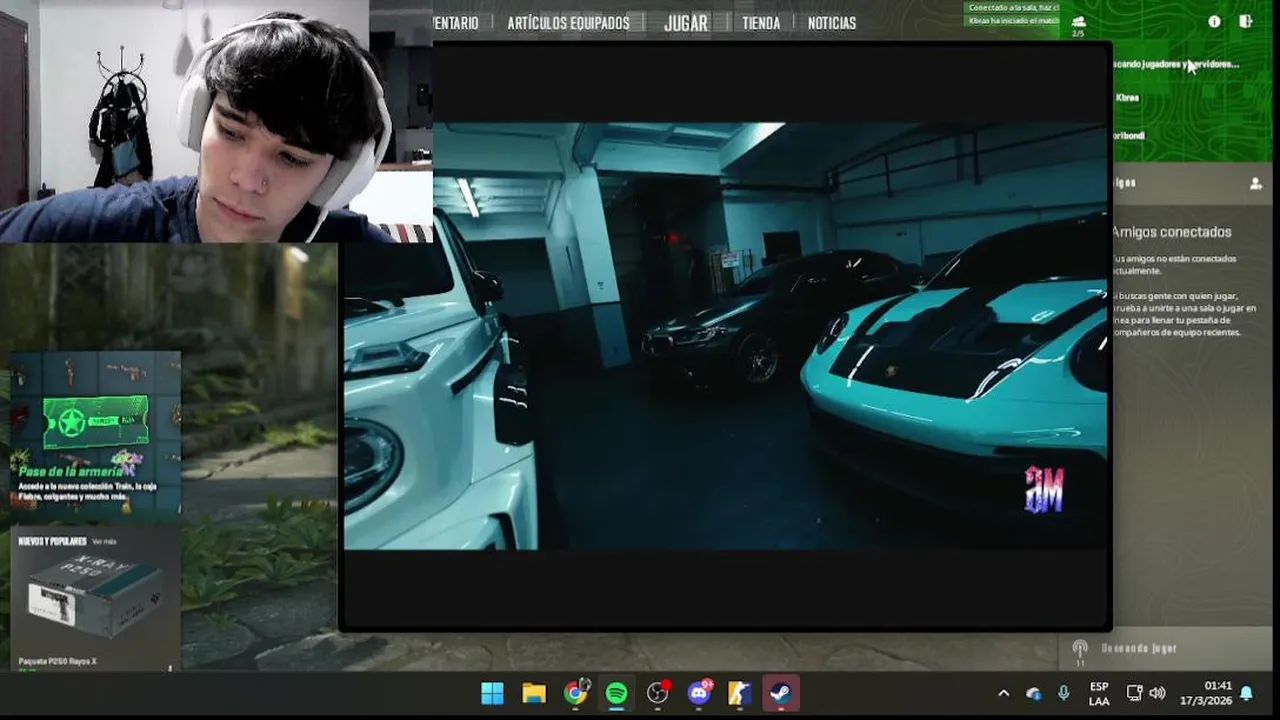
Task: Click the 'Deseando jugar' status text
Action: click(x=1139, y=648)
